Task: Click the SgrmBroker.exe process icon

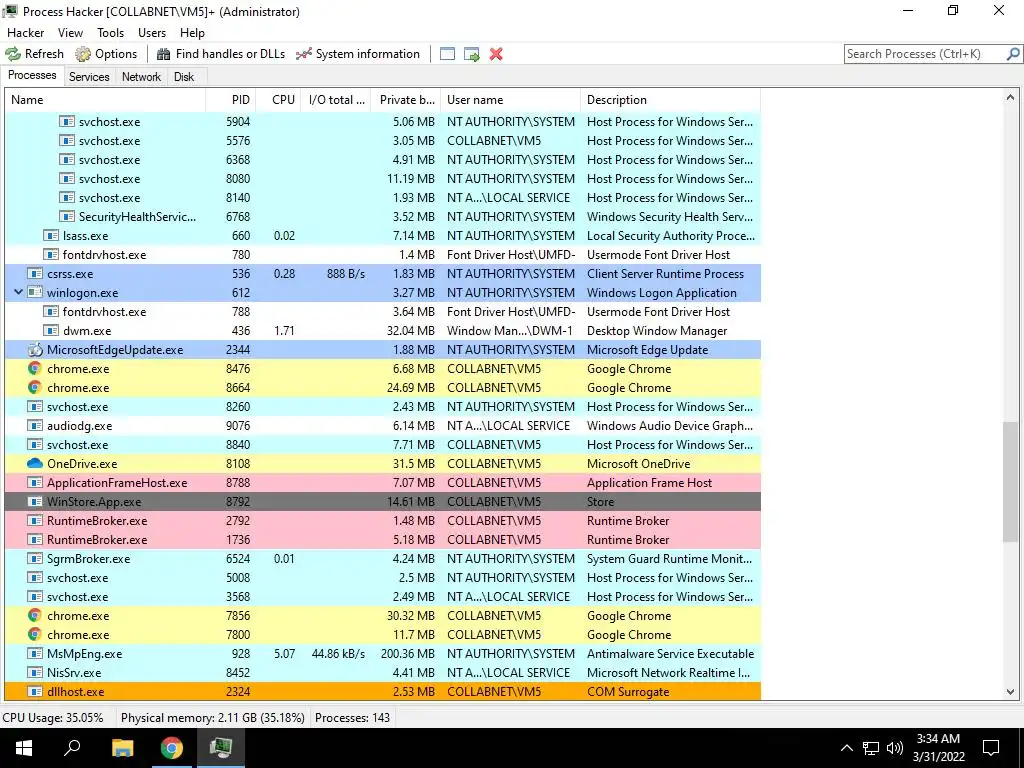Action: point(35,558)
